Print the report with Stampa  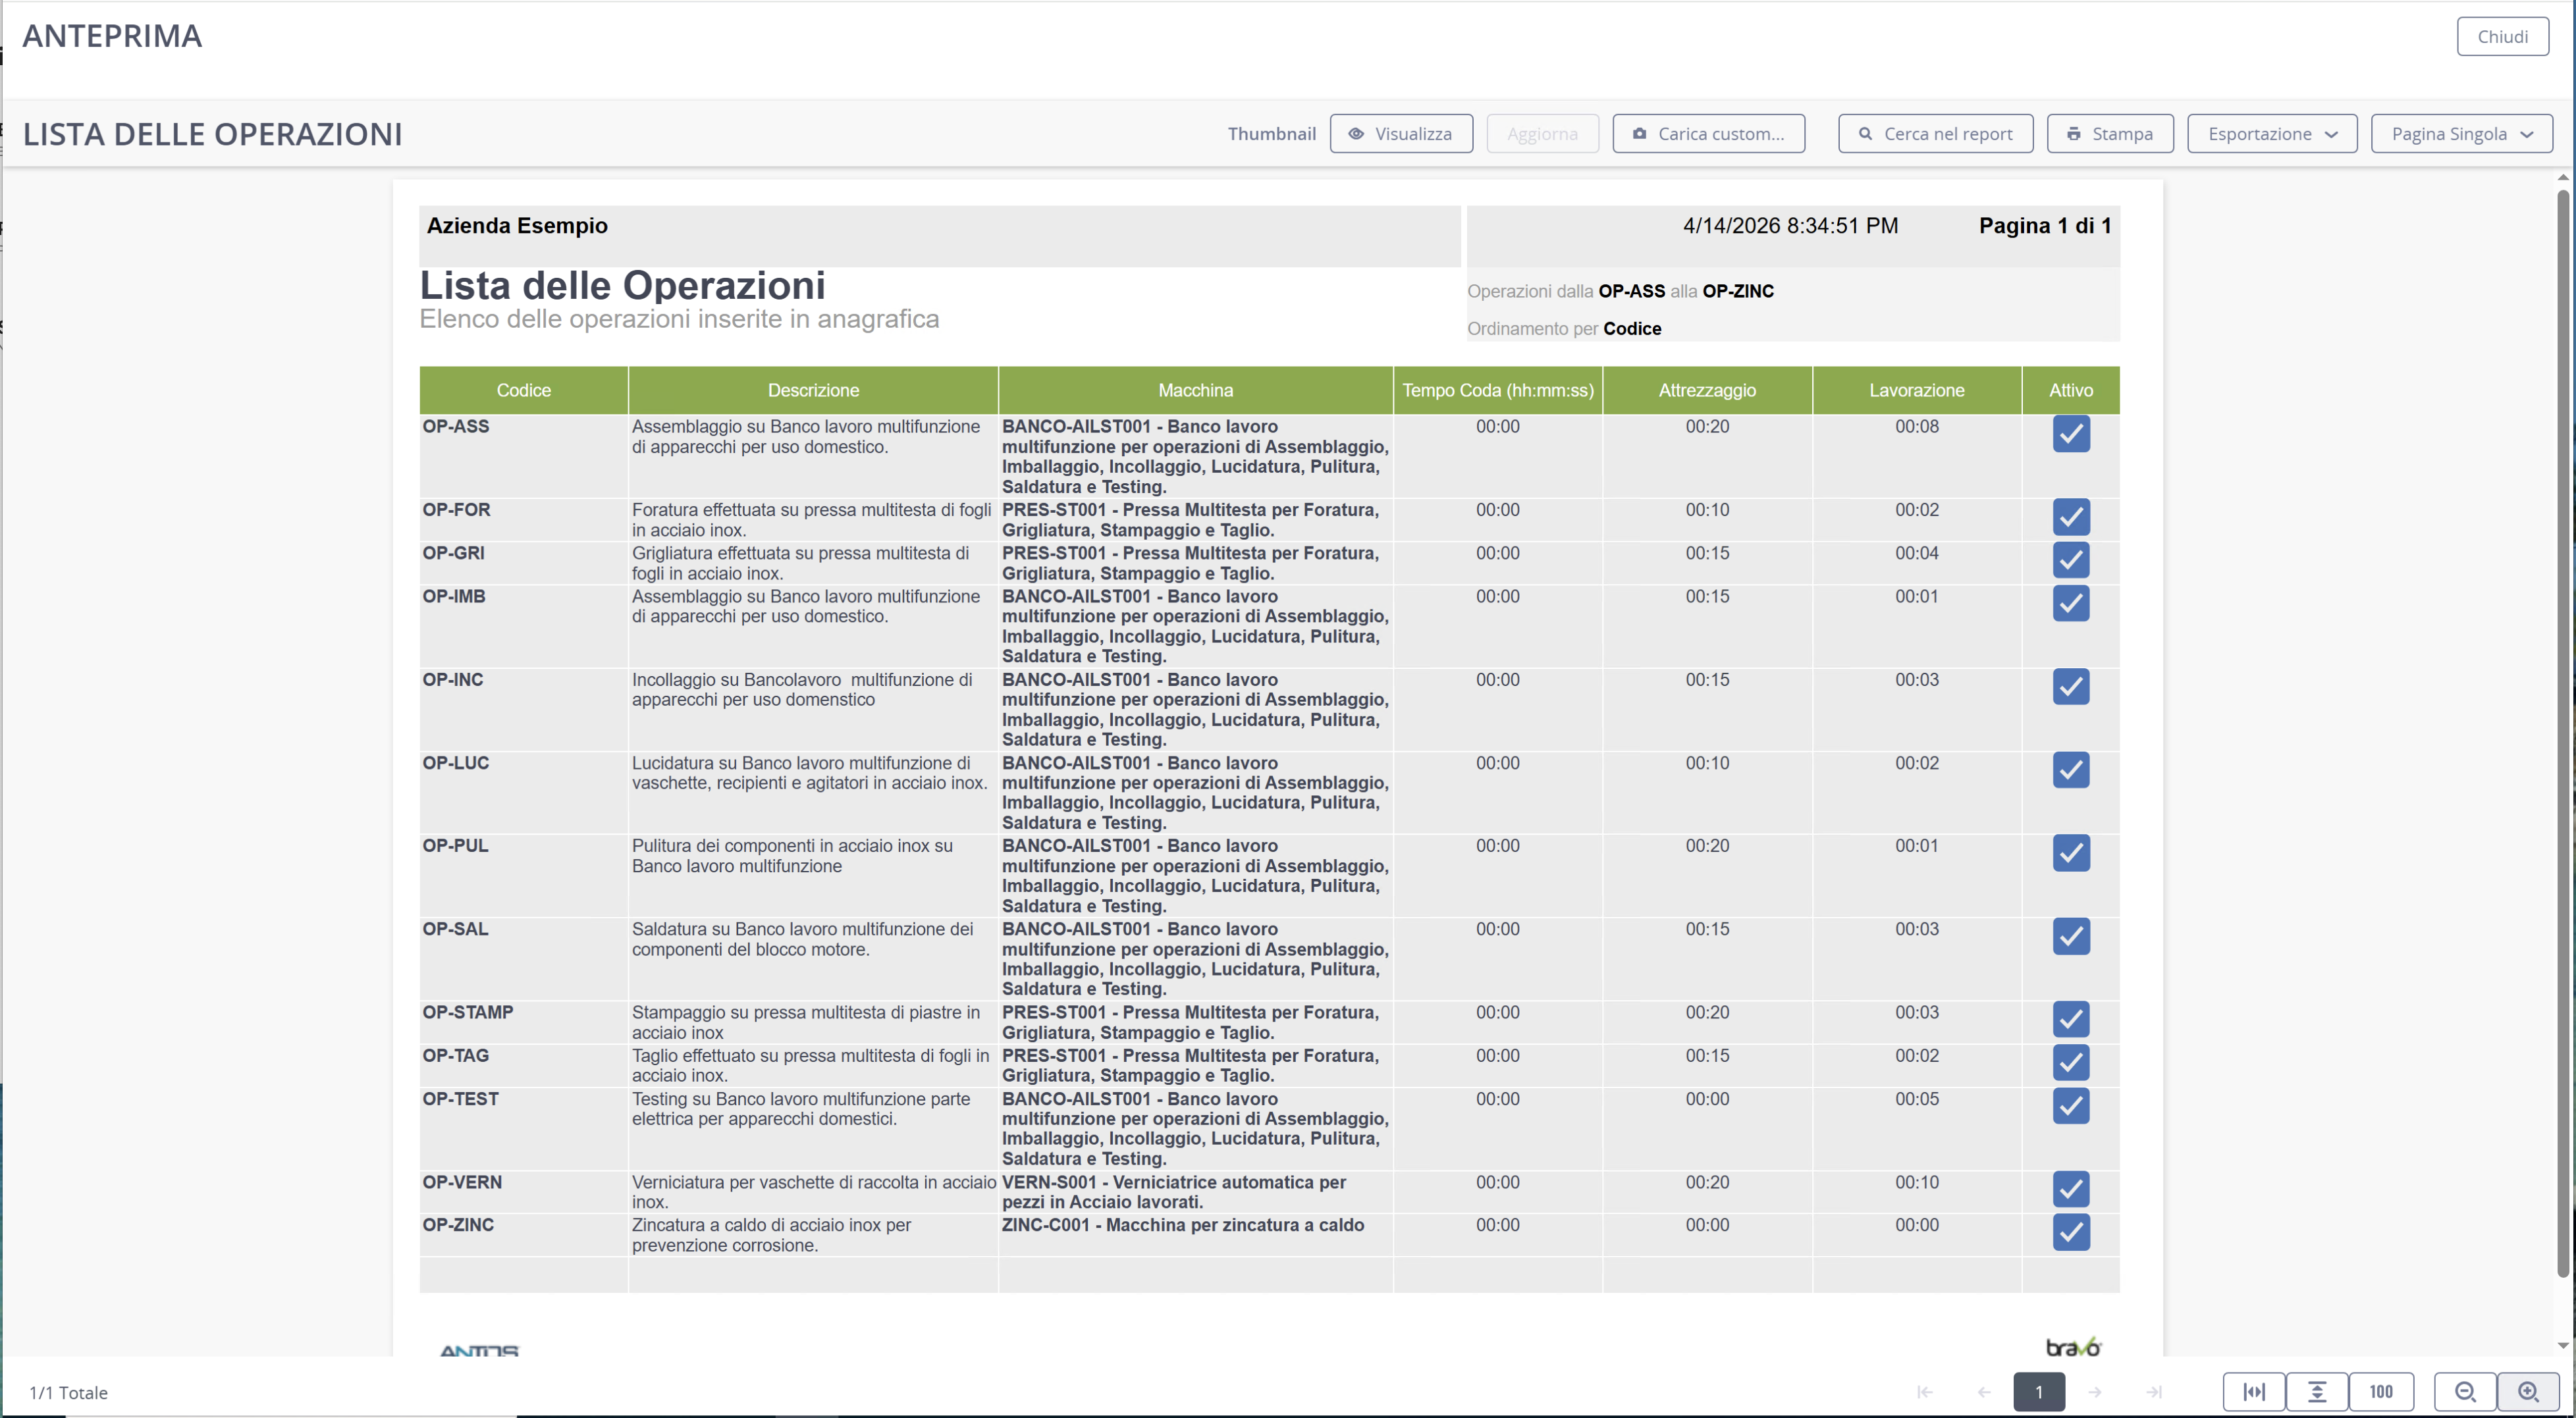tap(2110, 134)
